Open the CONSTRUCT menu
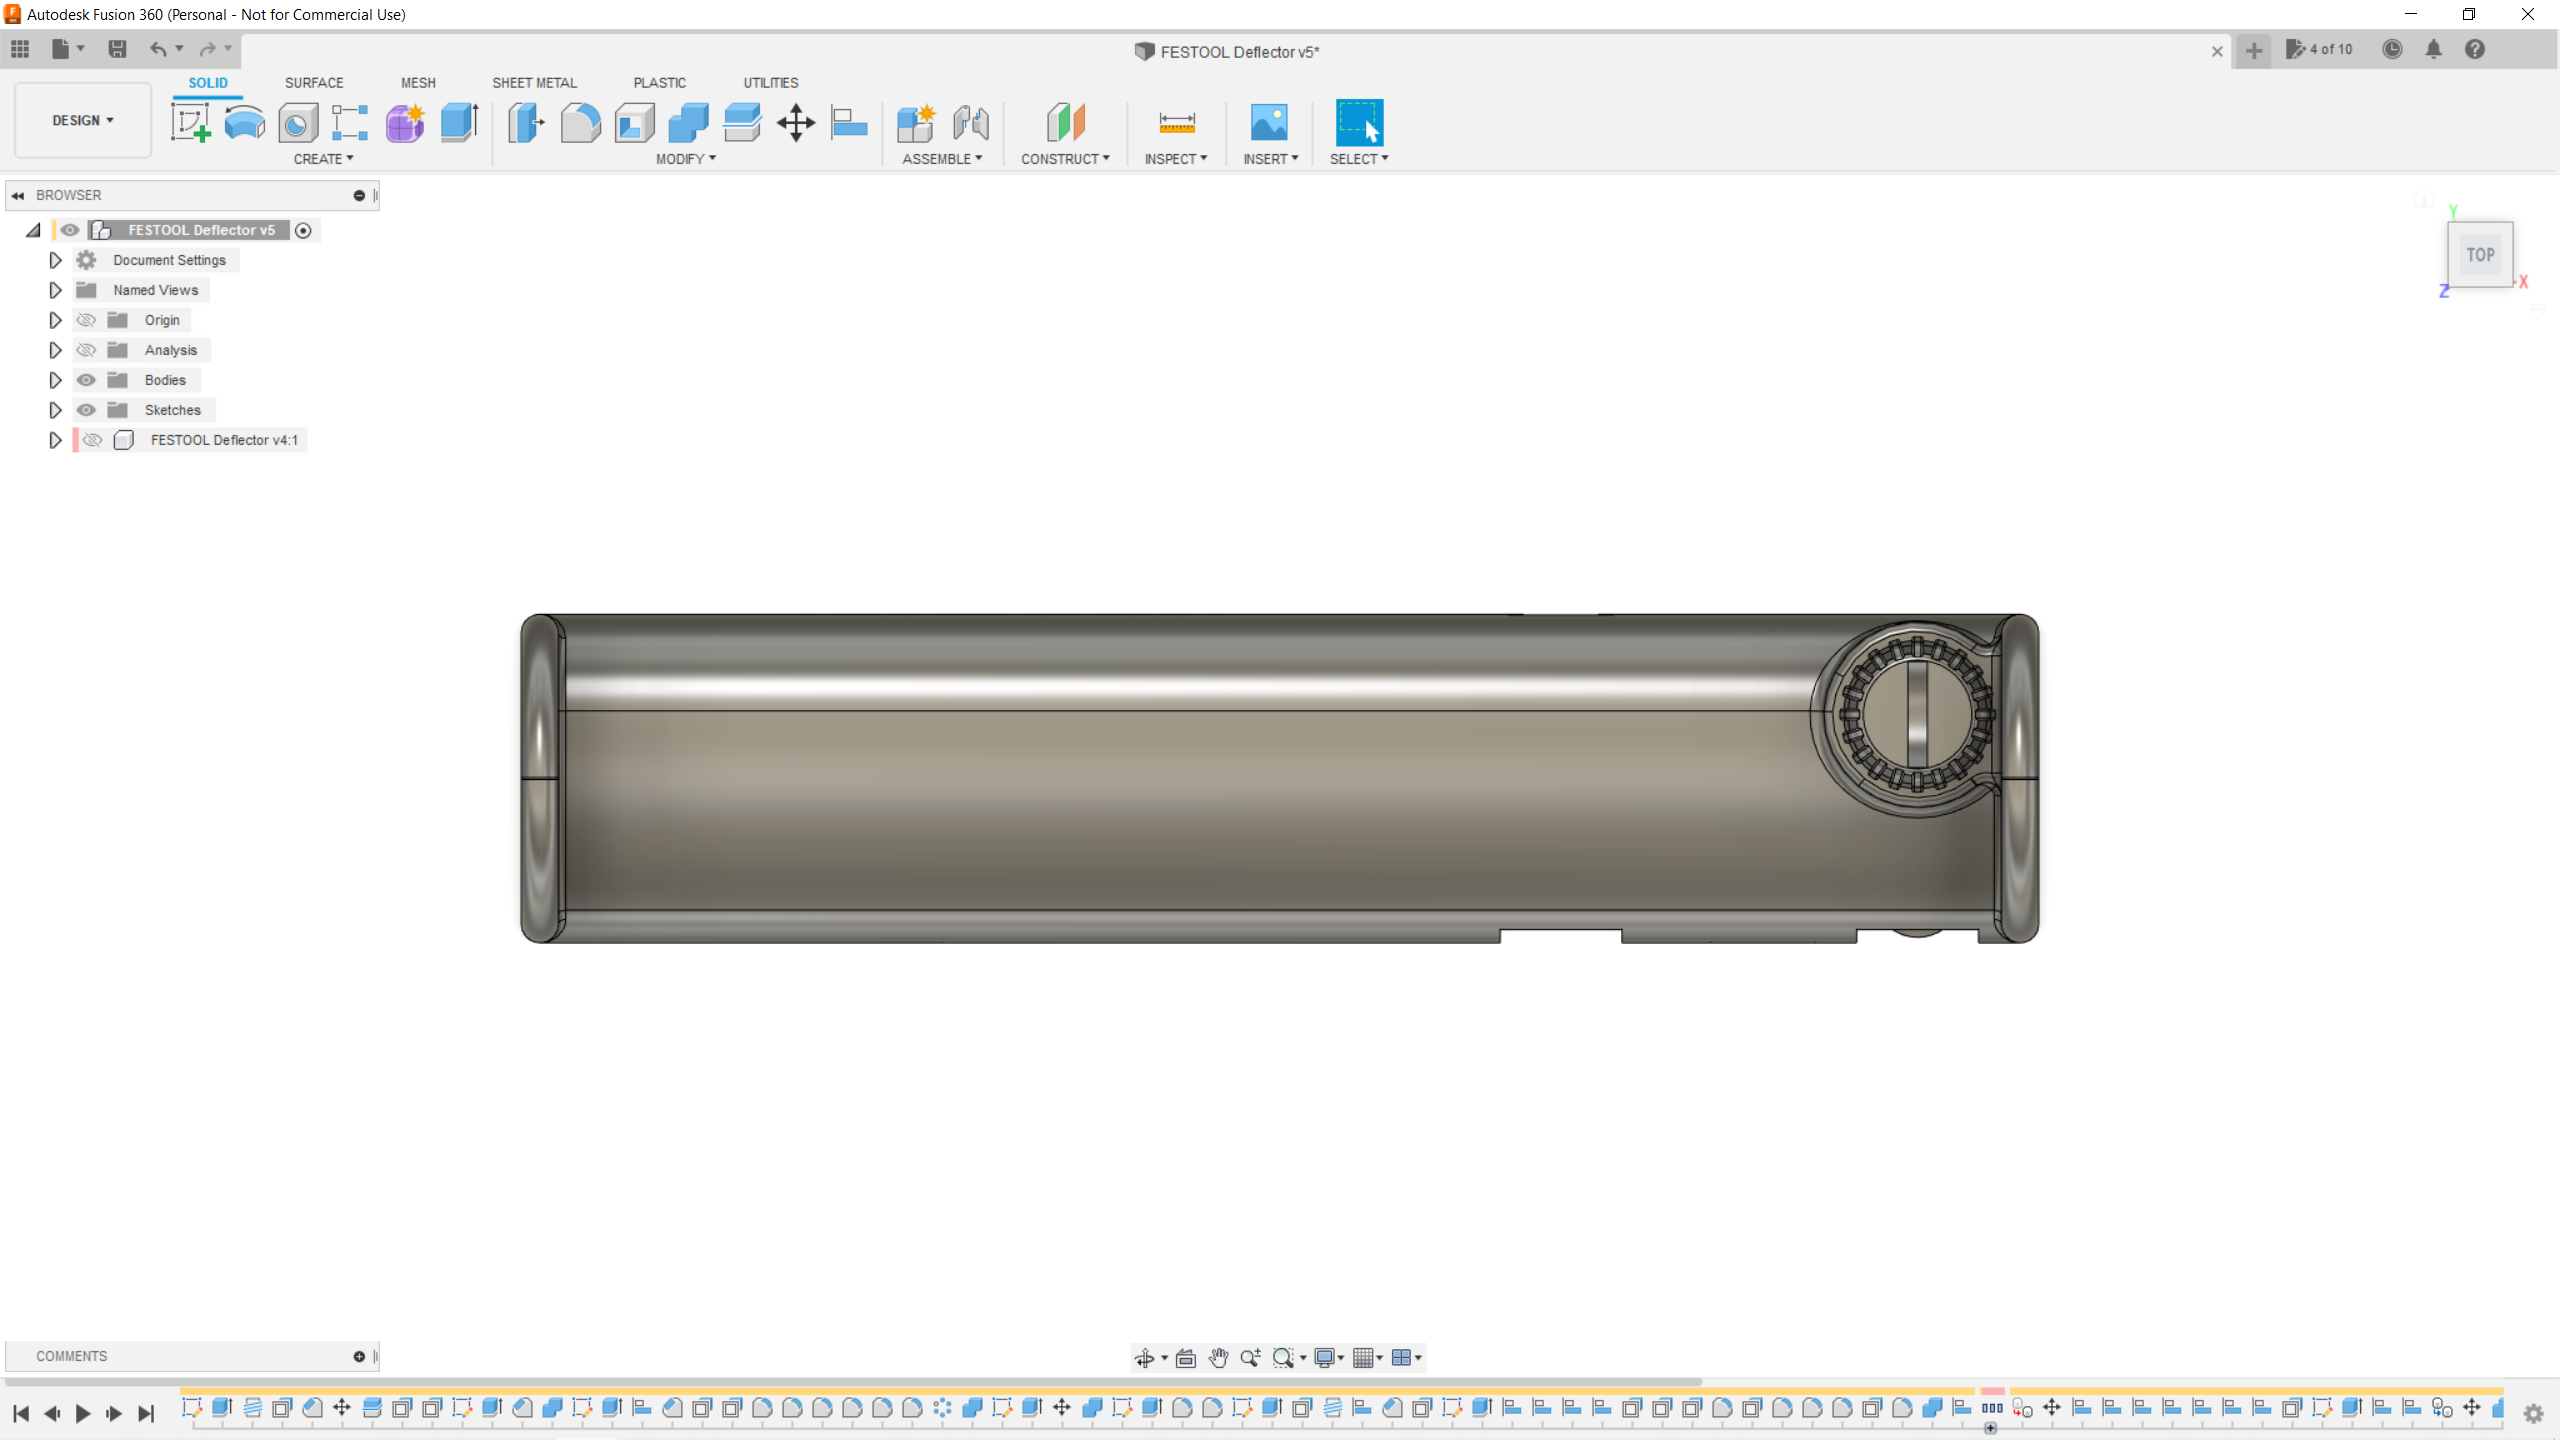This screenshot has width=2560, height=1440. (x=1065, y=159)
